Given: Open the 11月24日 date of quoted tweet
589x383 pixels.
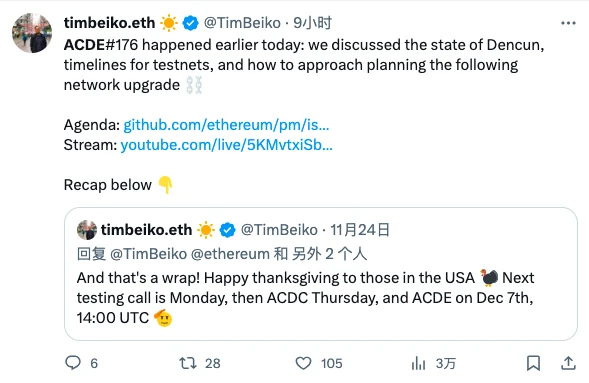Looking at the screenshot, I should [x=360, y=230].
